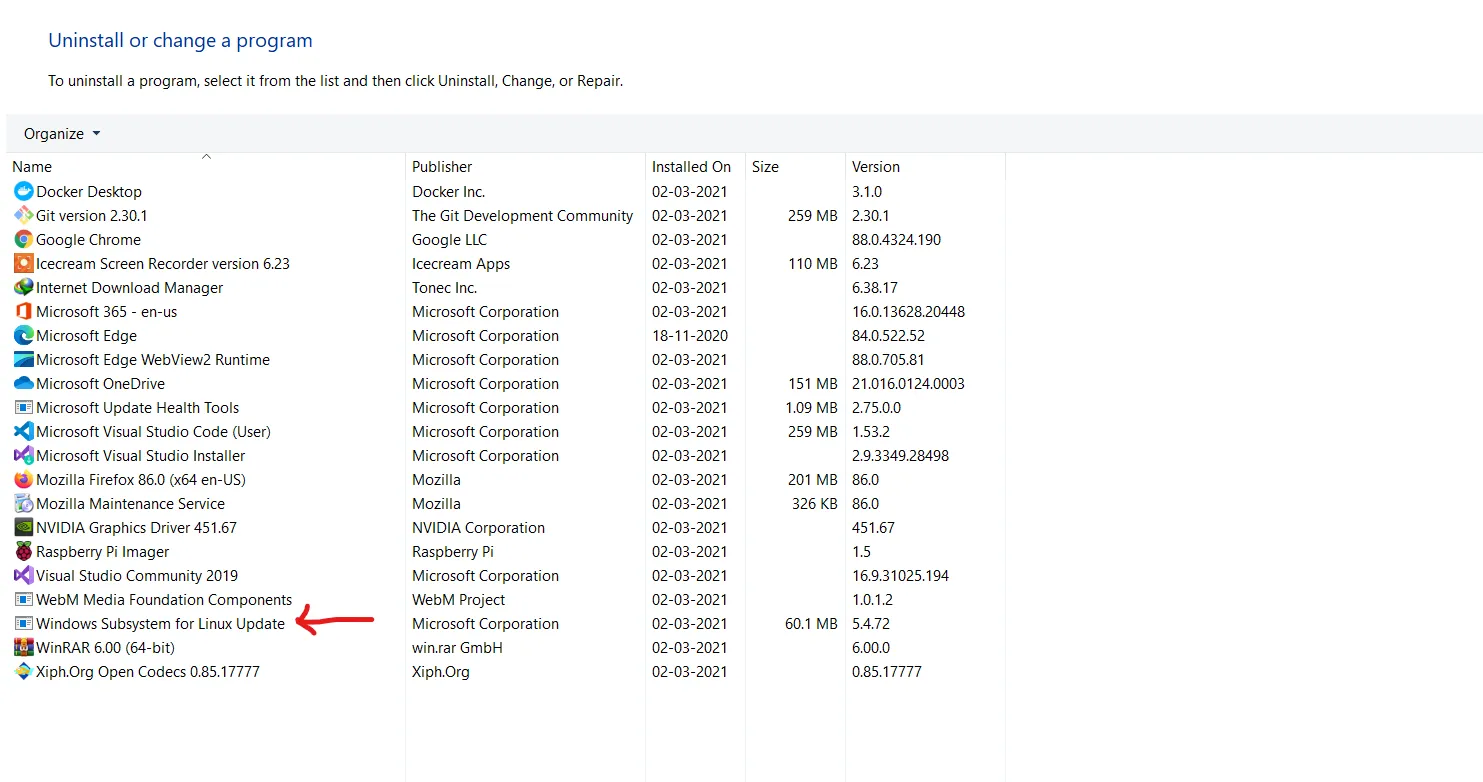Click the Mozilla Maintenance Service icon
The width and height of the screenshot is (1483, 782).
tap(23, 503)
